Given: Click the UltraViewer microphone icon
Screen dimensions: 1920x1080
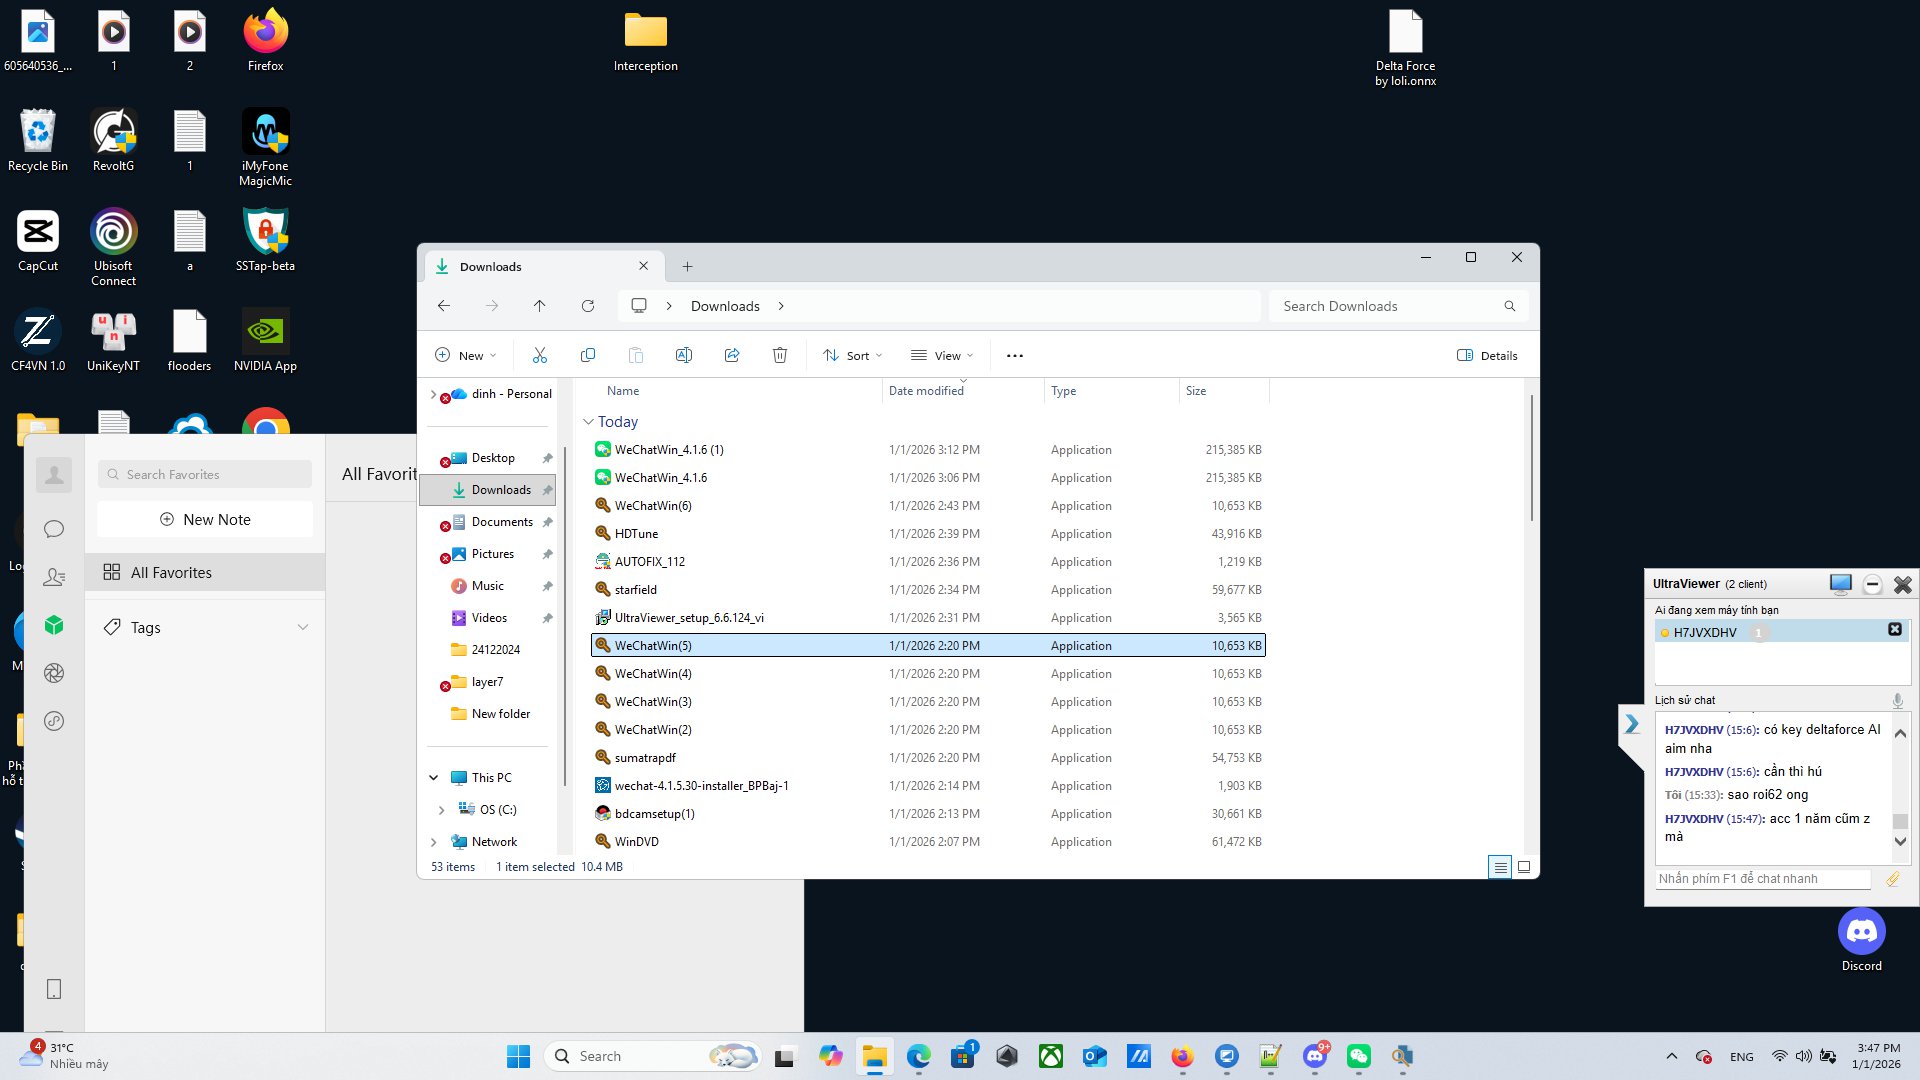Looking at the screenshot, I should point(1897,700).
